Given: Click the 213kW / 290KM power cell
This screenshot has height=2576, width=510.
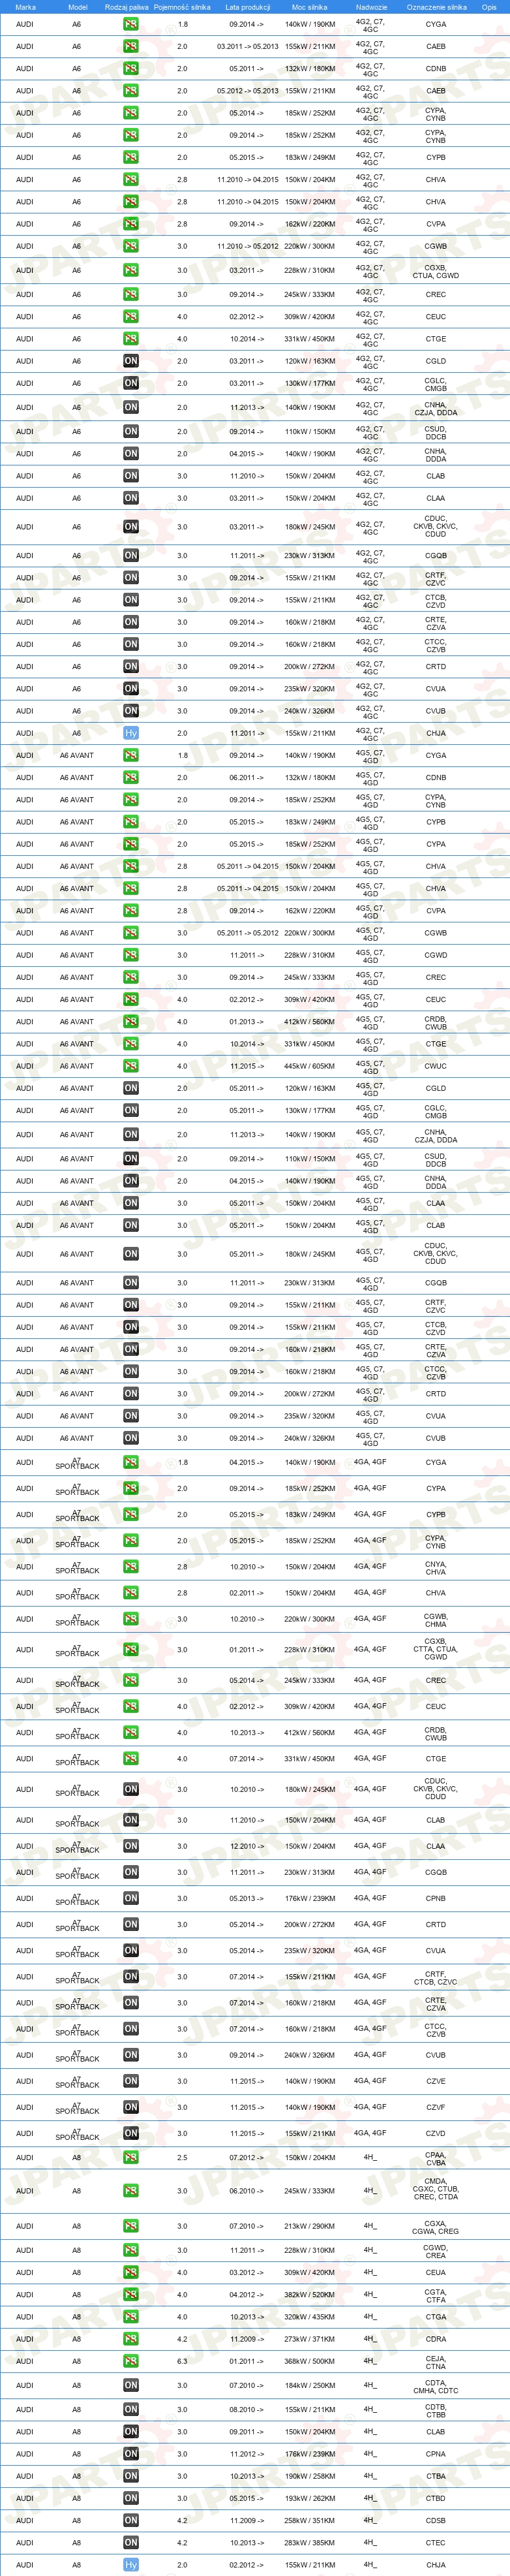Looking at the screenshot, I should (310, 2227).
